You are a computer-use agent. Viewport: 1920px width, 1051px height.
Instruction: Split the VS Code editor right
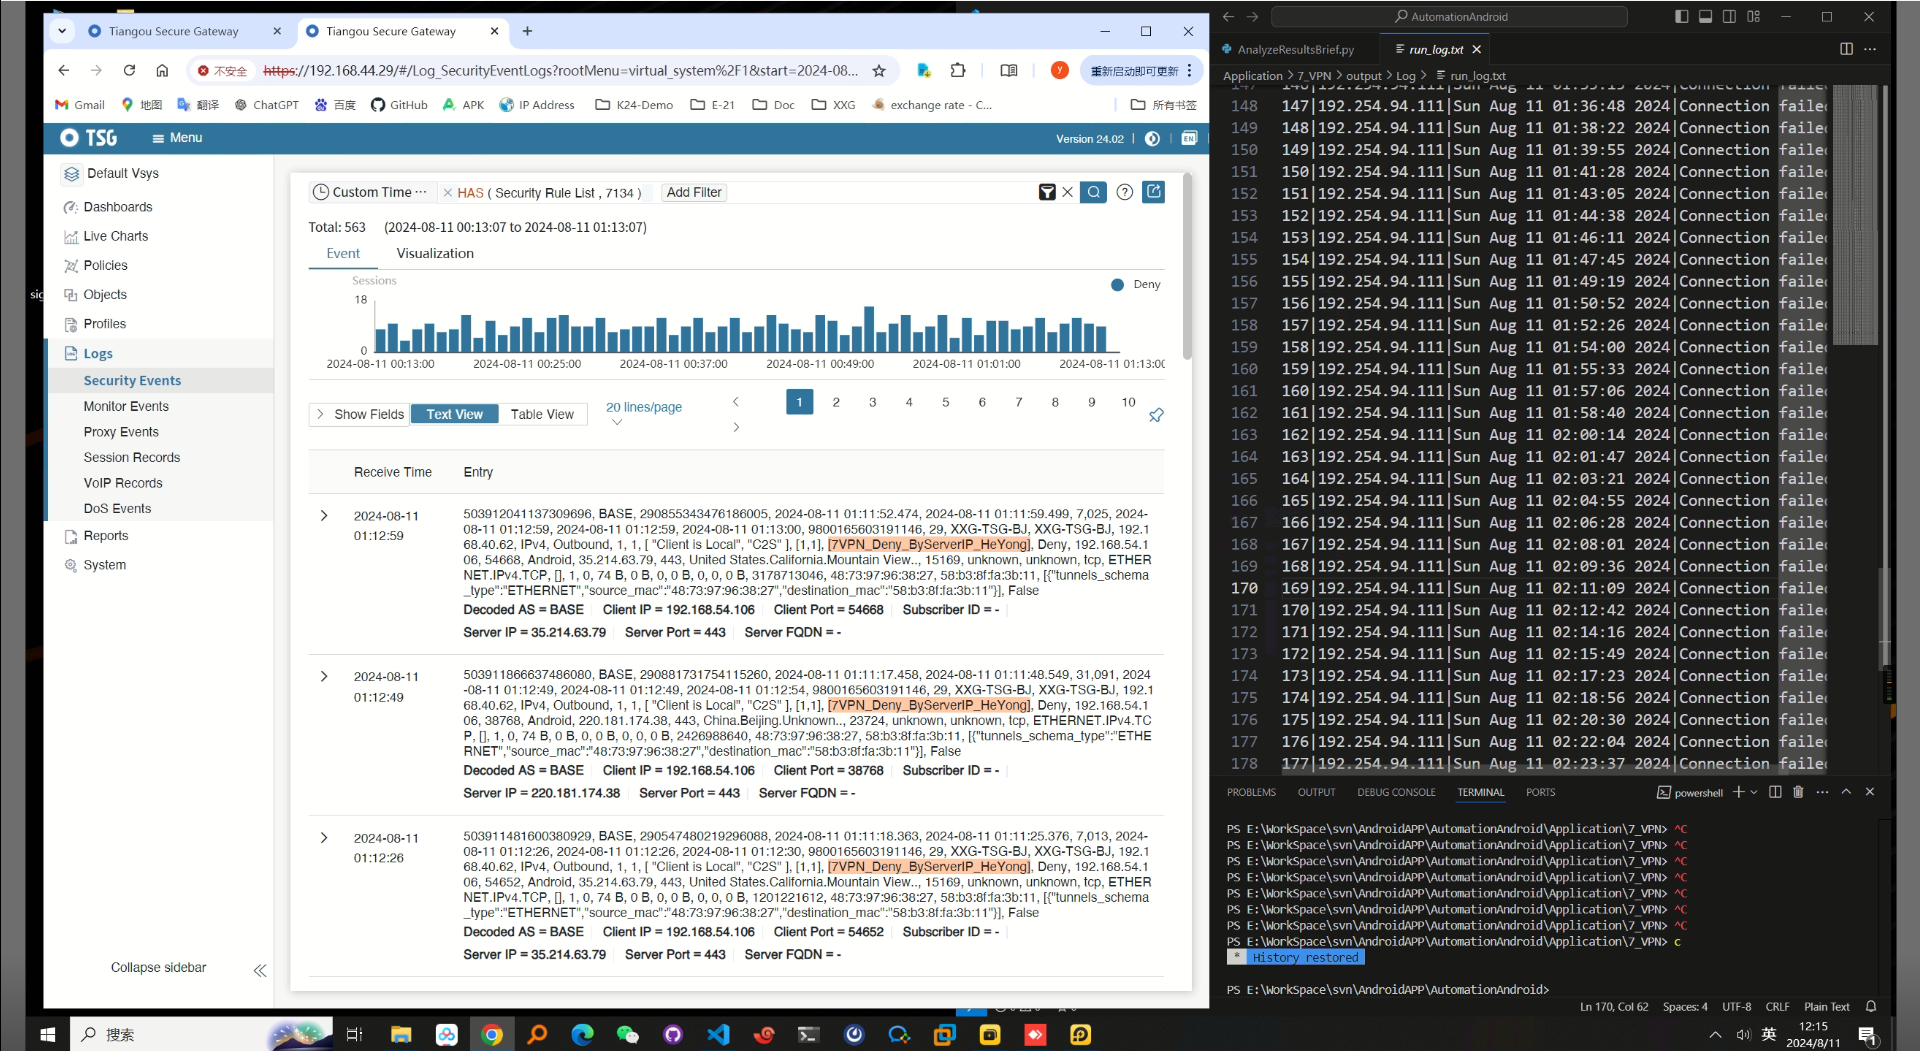[1846, 49]
